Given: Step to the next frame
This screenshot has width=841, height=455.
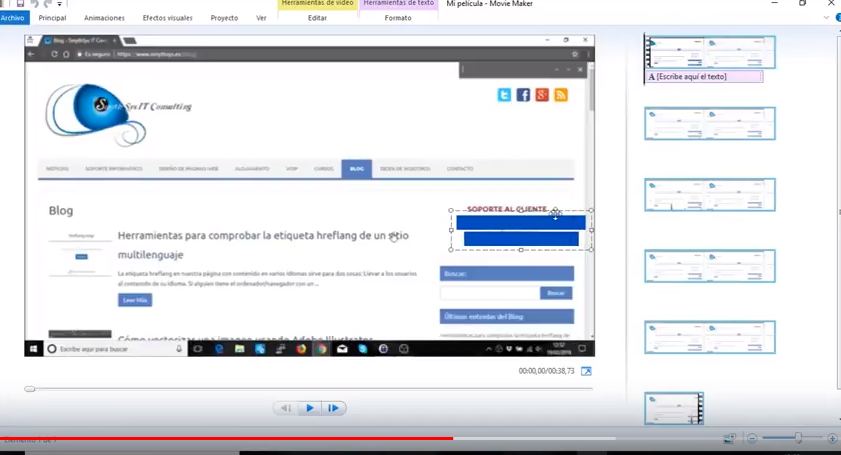Looking at the screenshot, I should (334, 408).
